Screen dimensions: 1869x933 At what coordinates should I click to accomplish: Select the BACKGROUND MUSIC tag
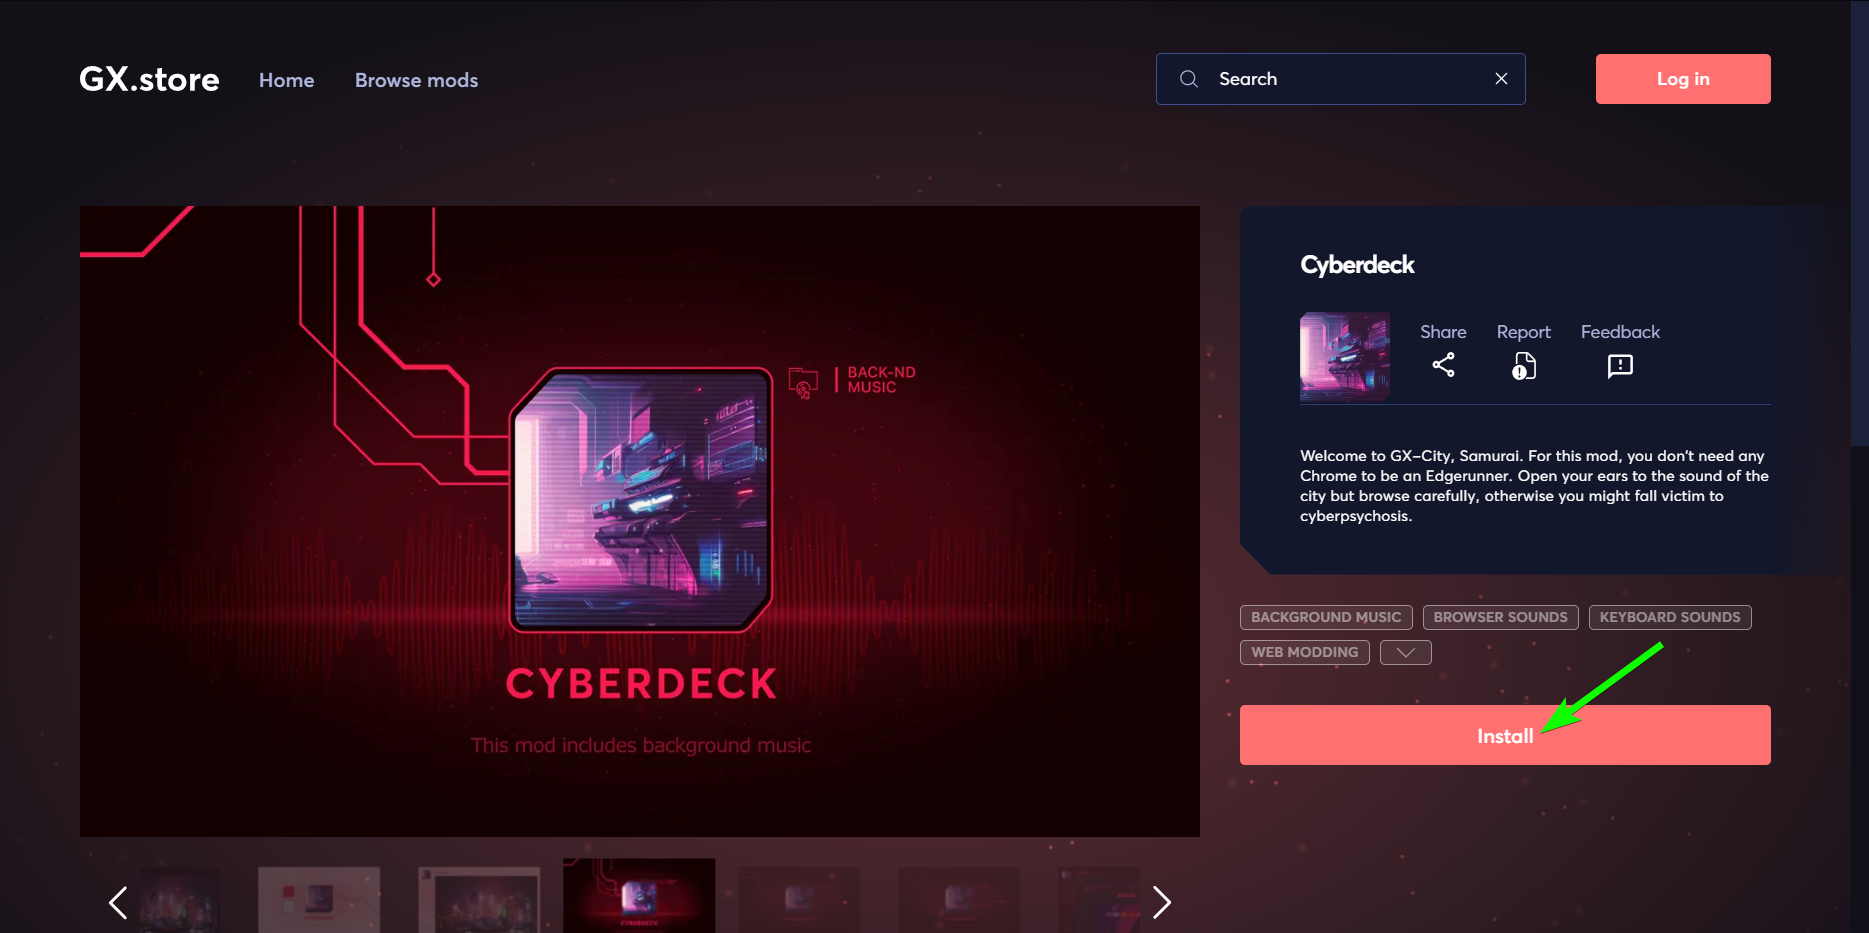pyautogui.click(x=1326, y=617)
